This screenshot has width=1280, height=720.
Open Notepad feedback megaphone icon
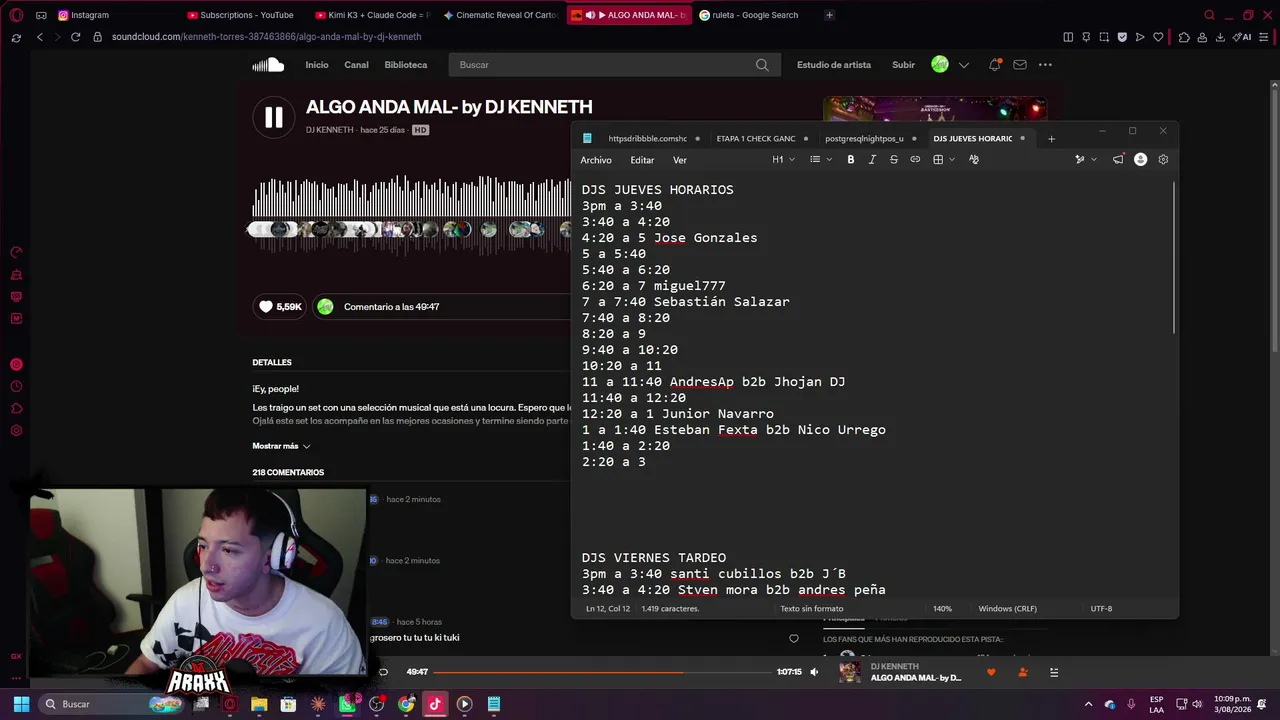click(x=1118, y=160)
